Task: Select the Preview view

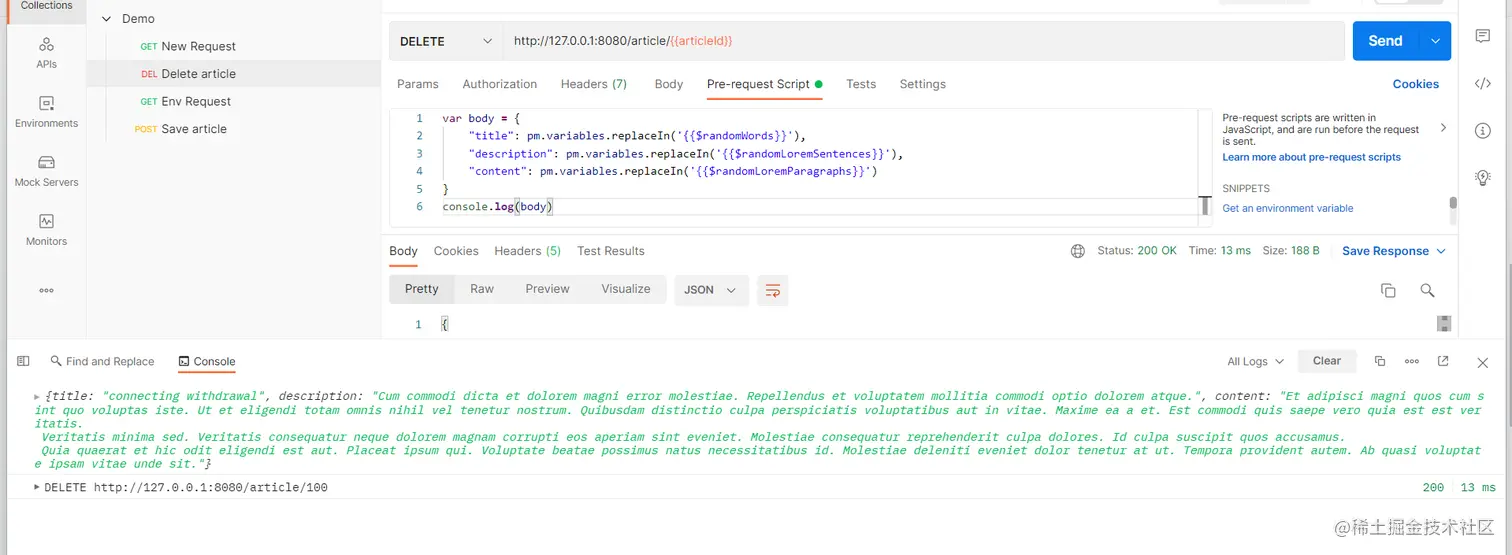Action: (547, 289)
